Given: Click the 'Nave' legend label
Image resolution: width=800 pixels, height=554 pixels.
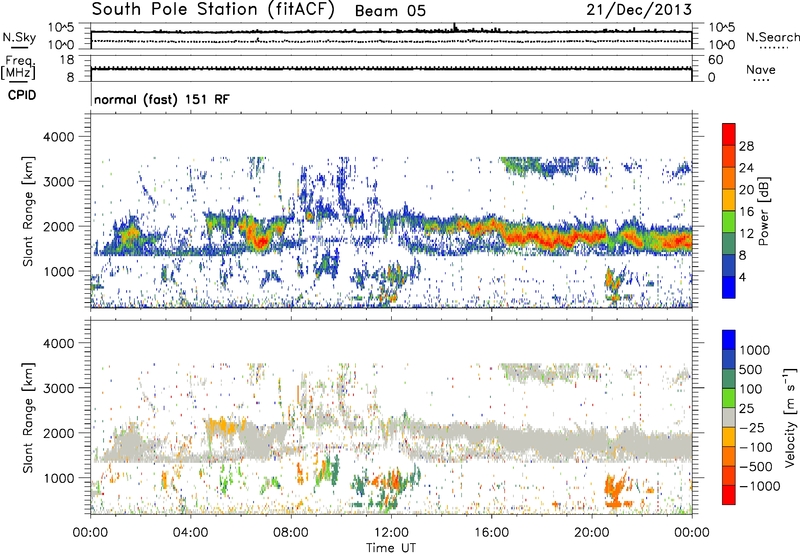Looking at the screenshot, I should point(761,69).
